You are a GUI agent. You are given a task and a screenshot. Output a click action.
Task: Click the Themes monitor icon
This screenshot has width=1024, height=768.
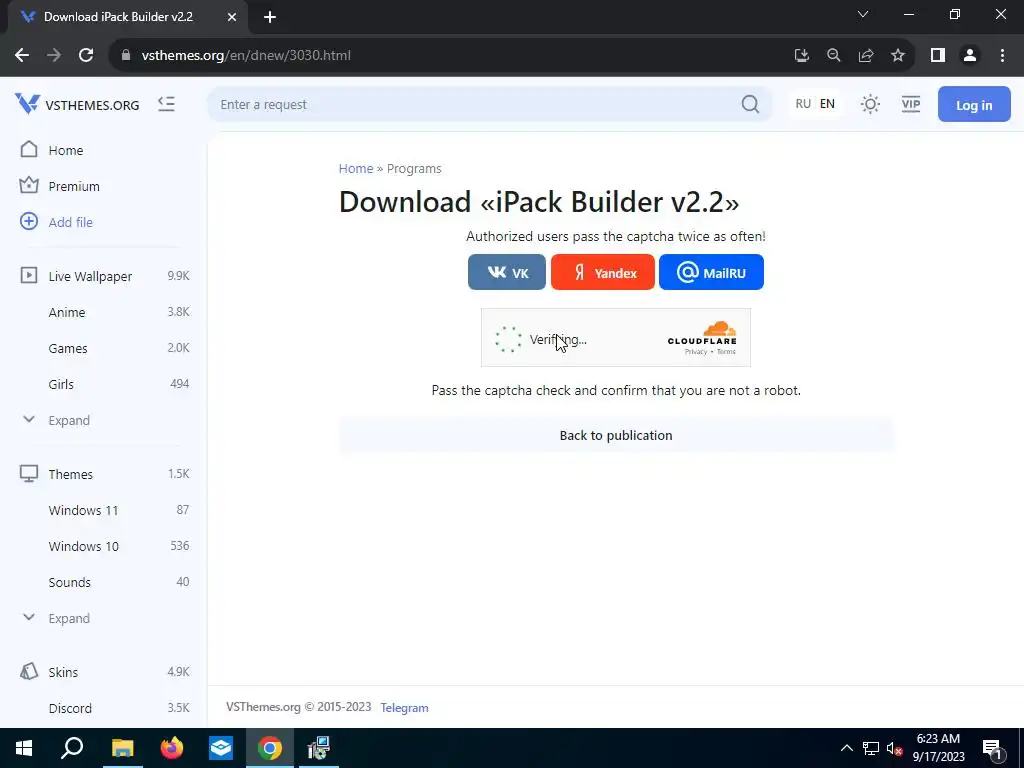29,473
